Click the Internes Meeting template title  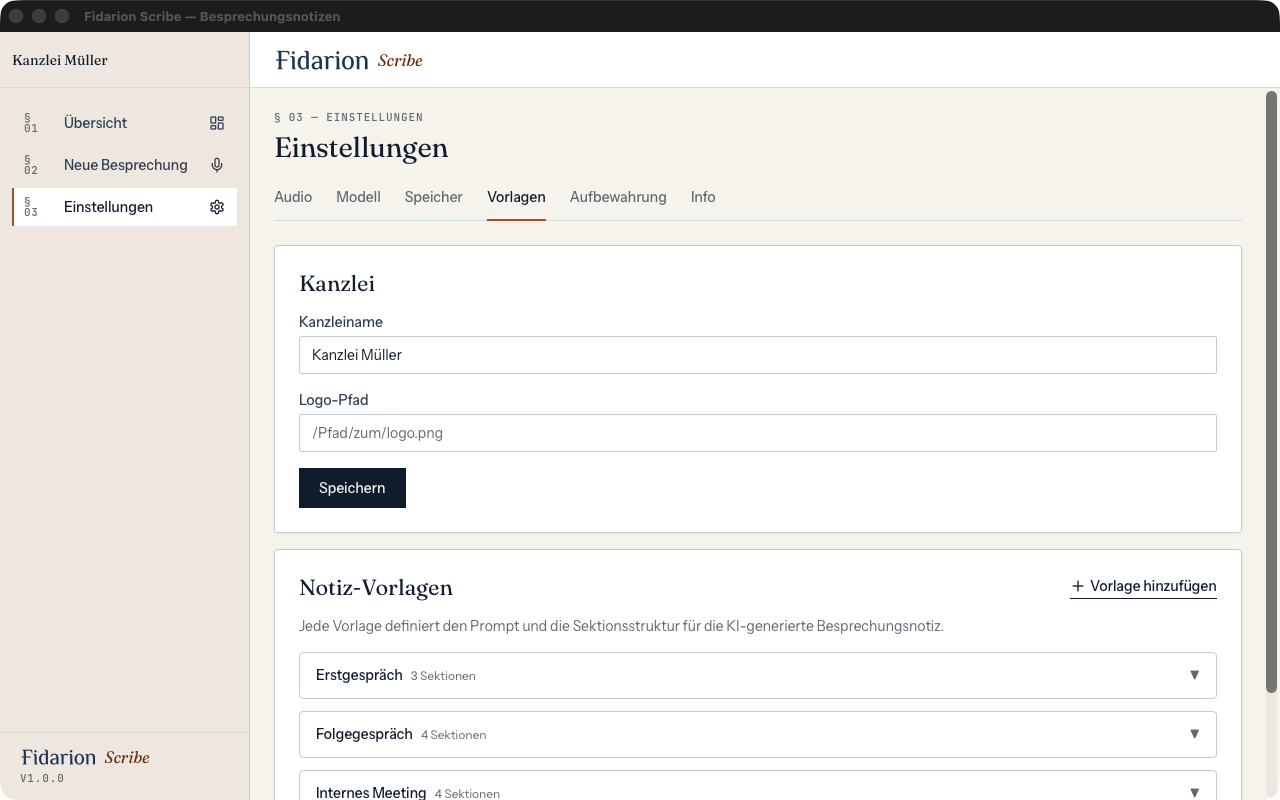click(x=371, y=793)
